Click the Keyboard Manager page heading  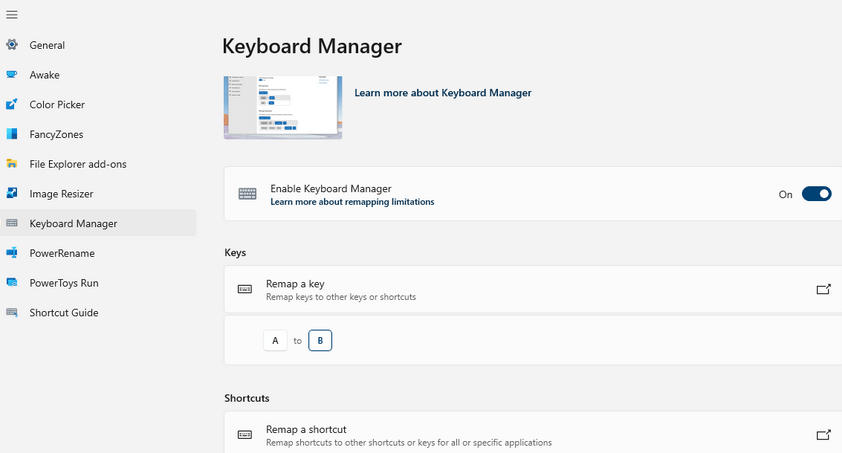click(312, 46)
